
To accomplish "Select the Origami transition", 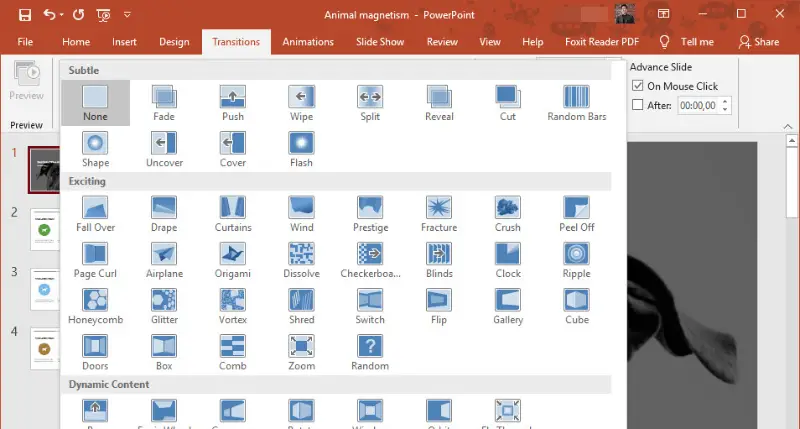I will click(x=233, y=260).
